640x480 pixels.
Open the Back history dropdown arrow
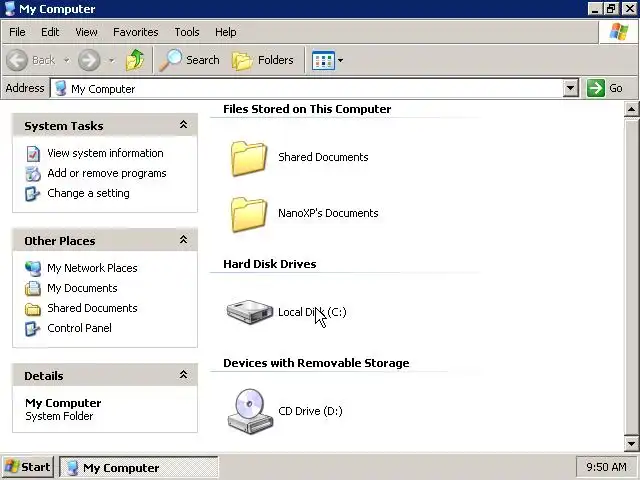click(67, 61)
